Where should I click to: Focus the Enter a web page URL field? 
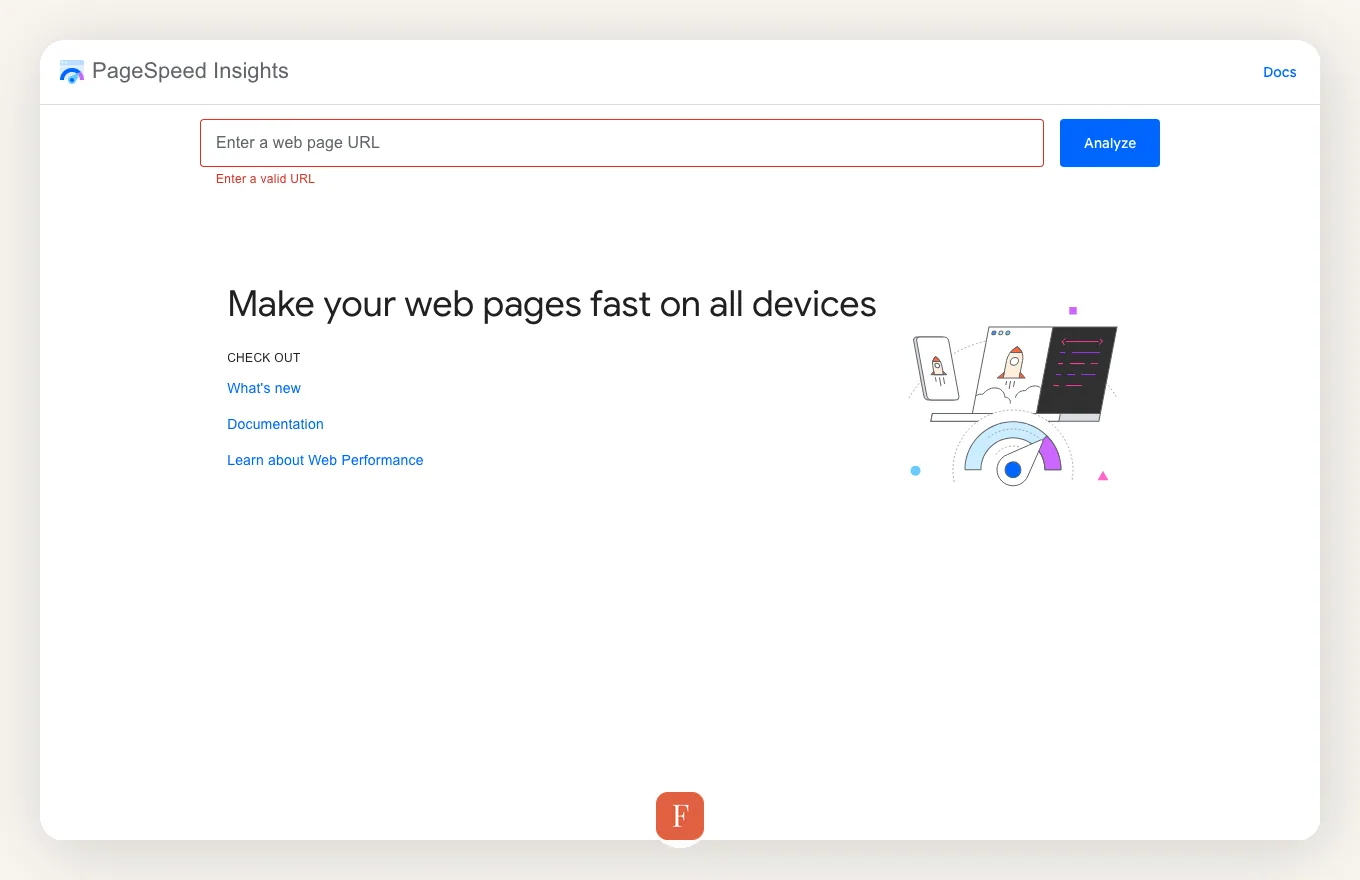622,143
